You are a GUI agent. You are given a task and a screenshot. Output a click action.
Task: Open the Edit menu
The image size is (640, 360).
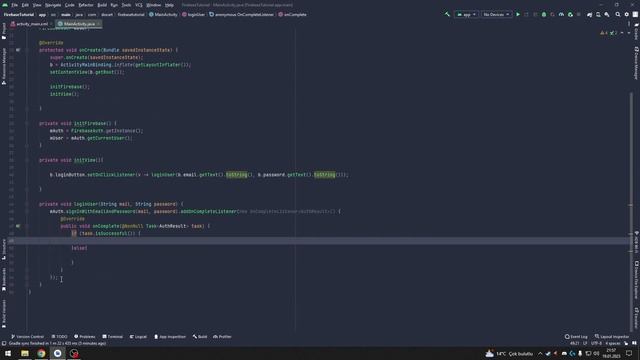click(x=25, y=5)
